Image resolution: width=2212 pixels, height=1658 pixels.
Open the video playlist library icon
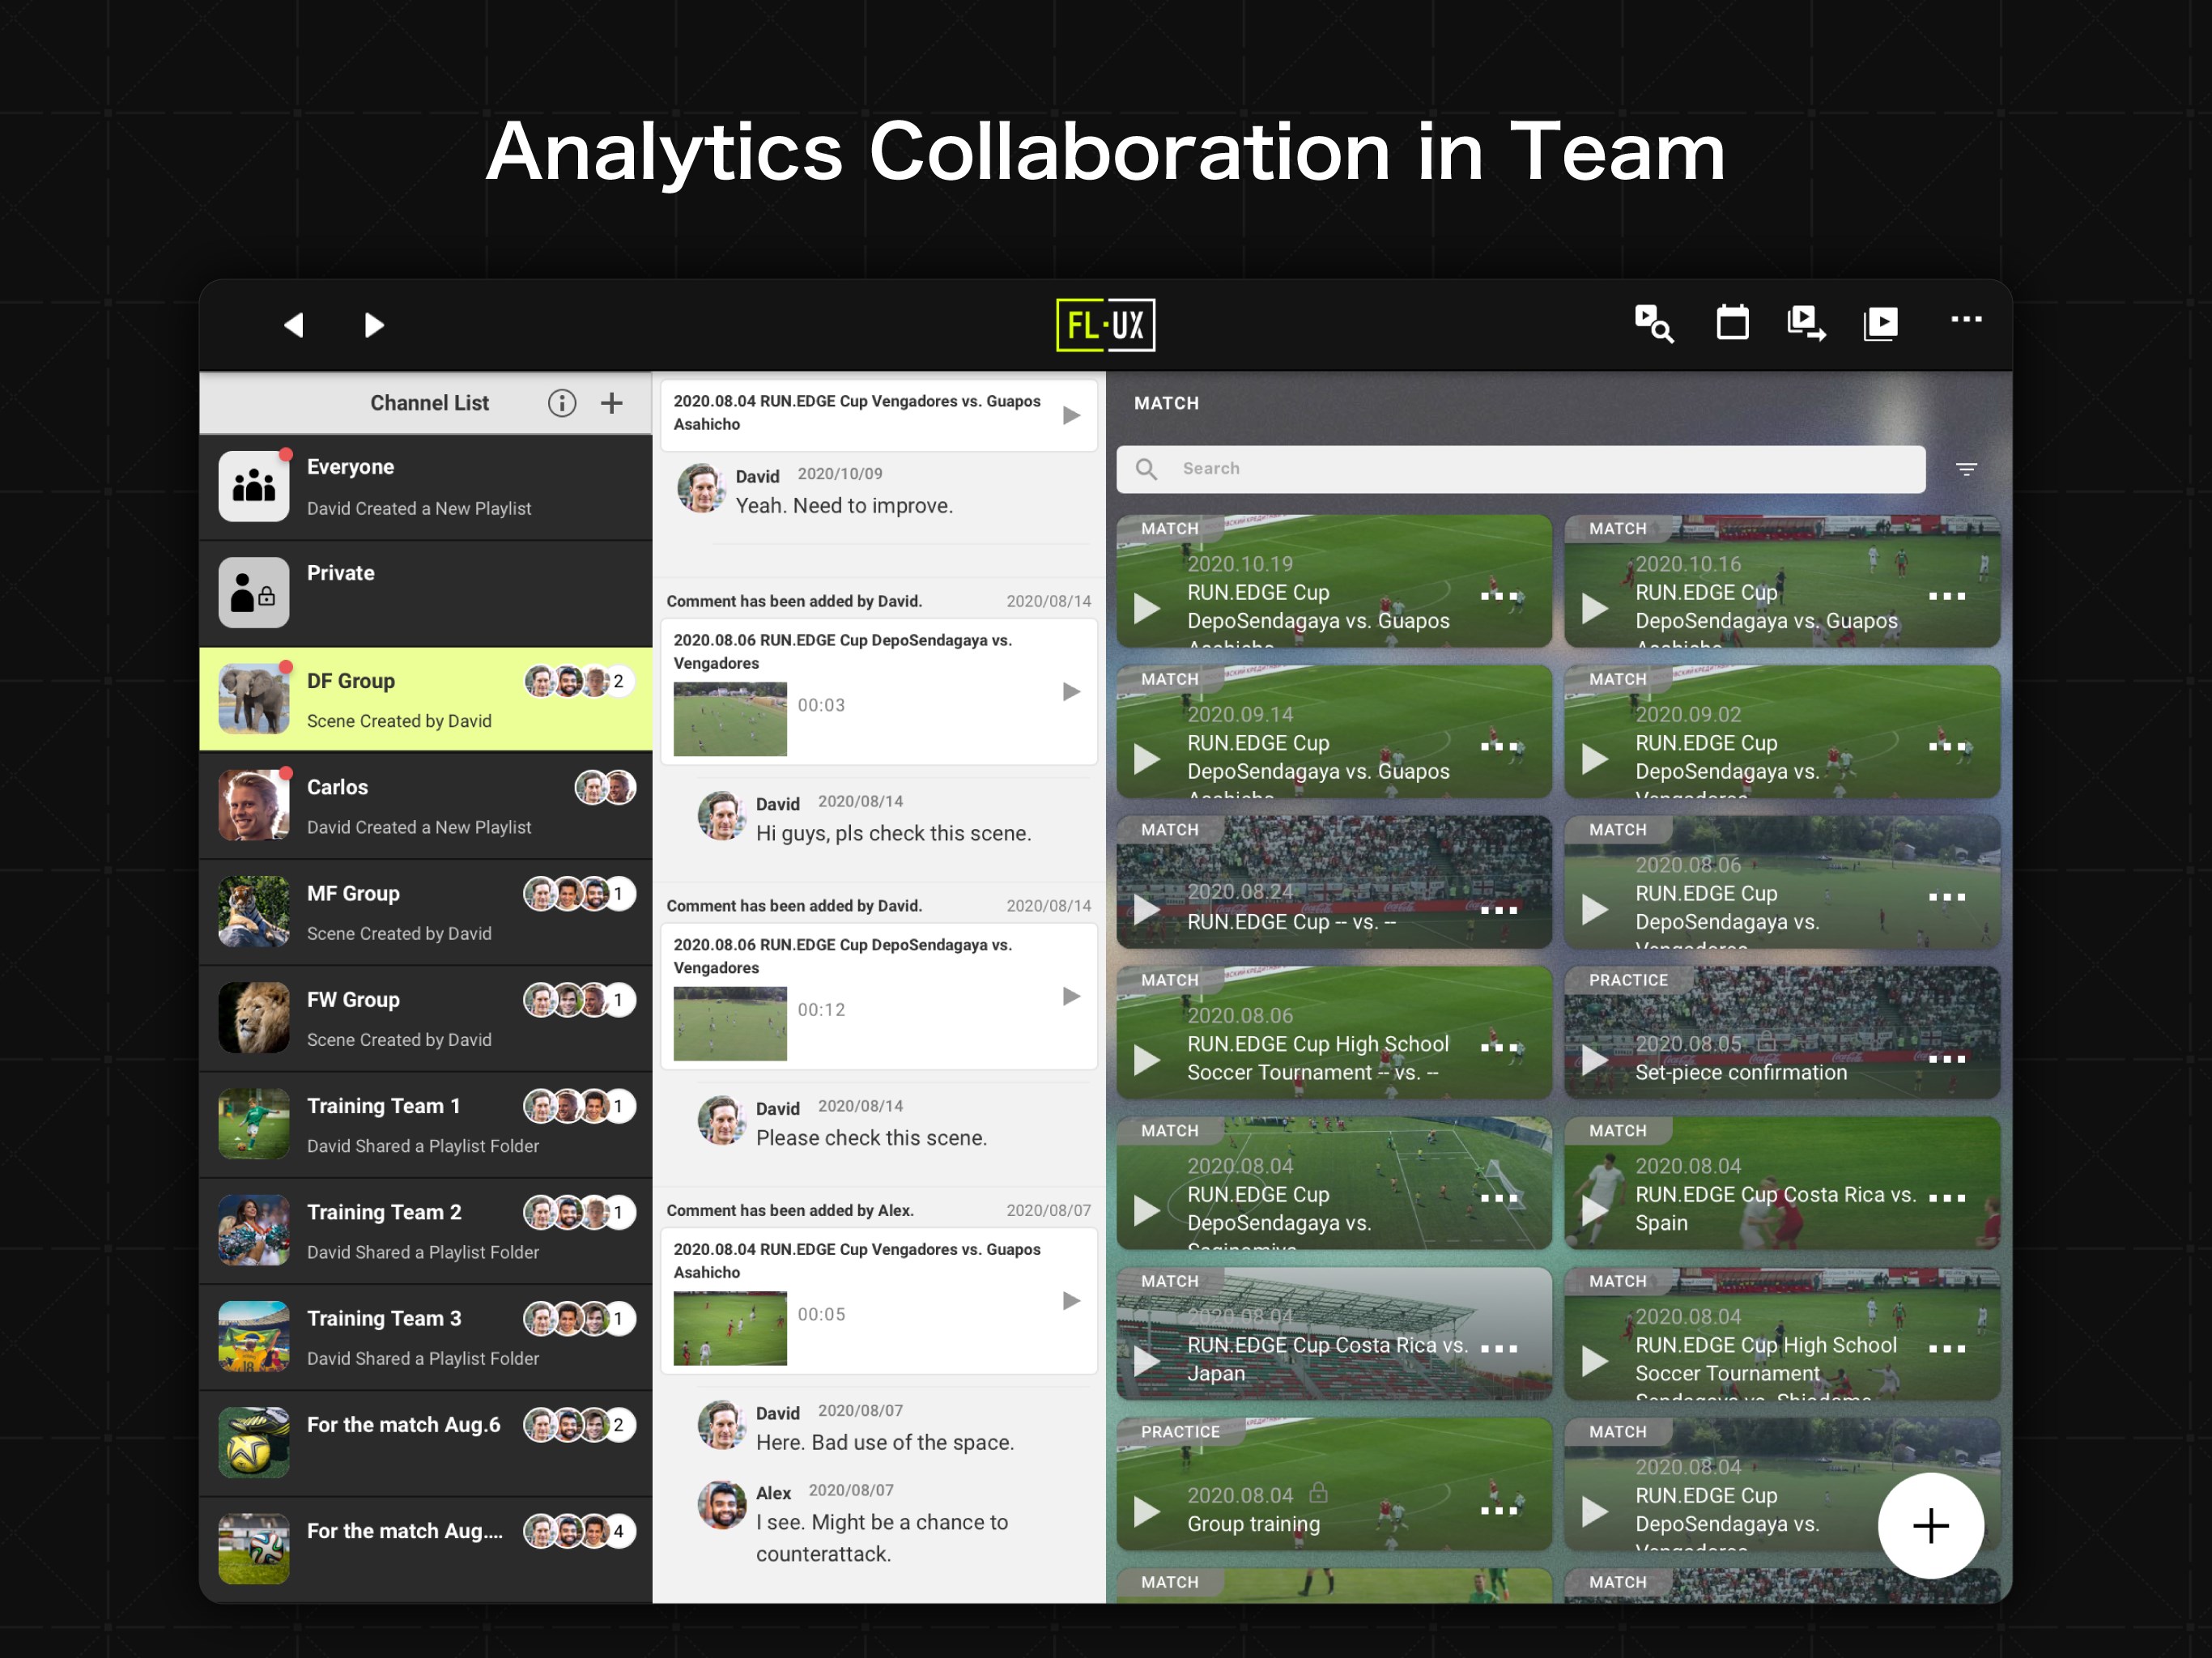tap(1880, 323)
